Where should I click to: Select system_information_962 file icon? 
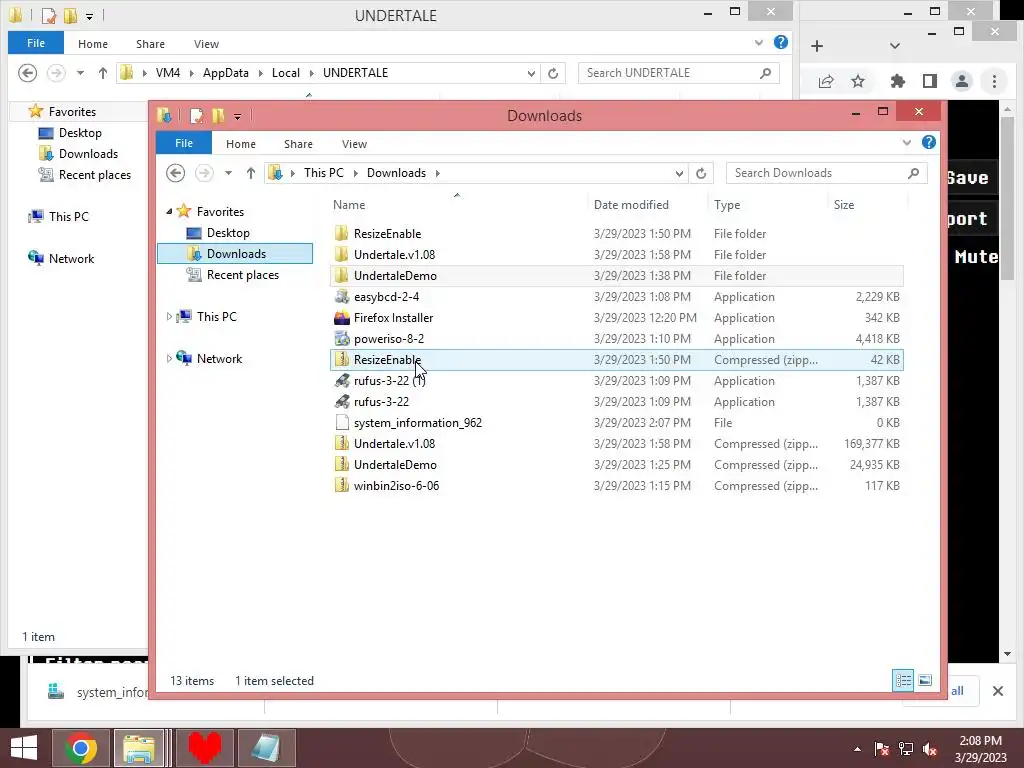coord(341,423)
